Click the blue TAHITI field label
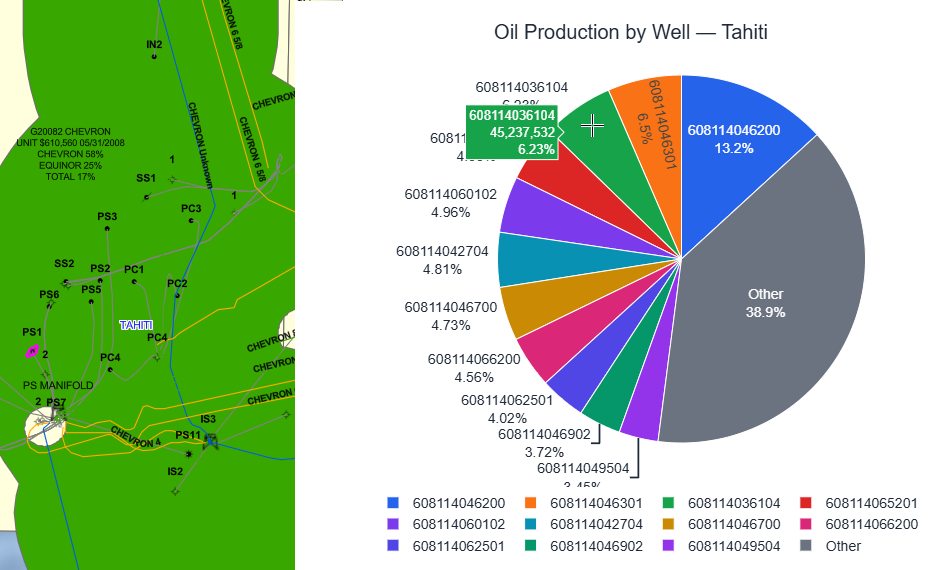942x570 pixels. (136, 325)
